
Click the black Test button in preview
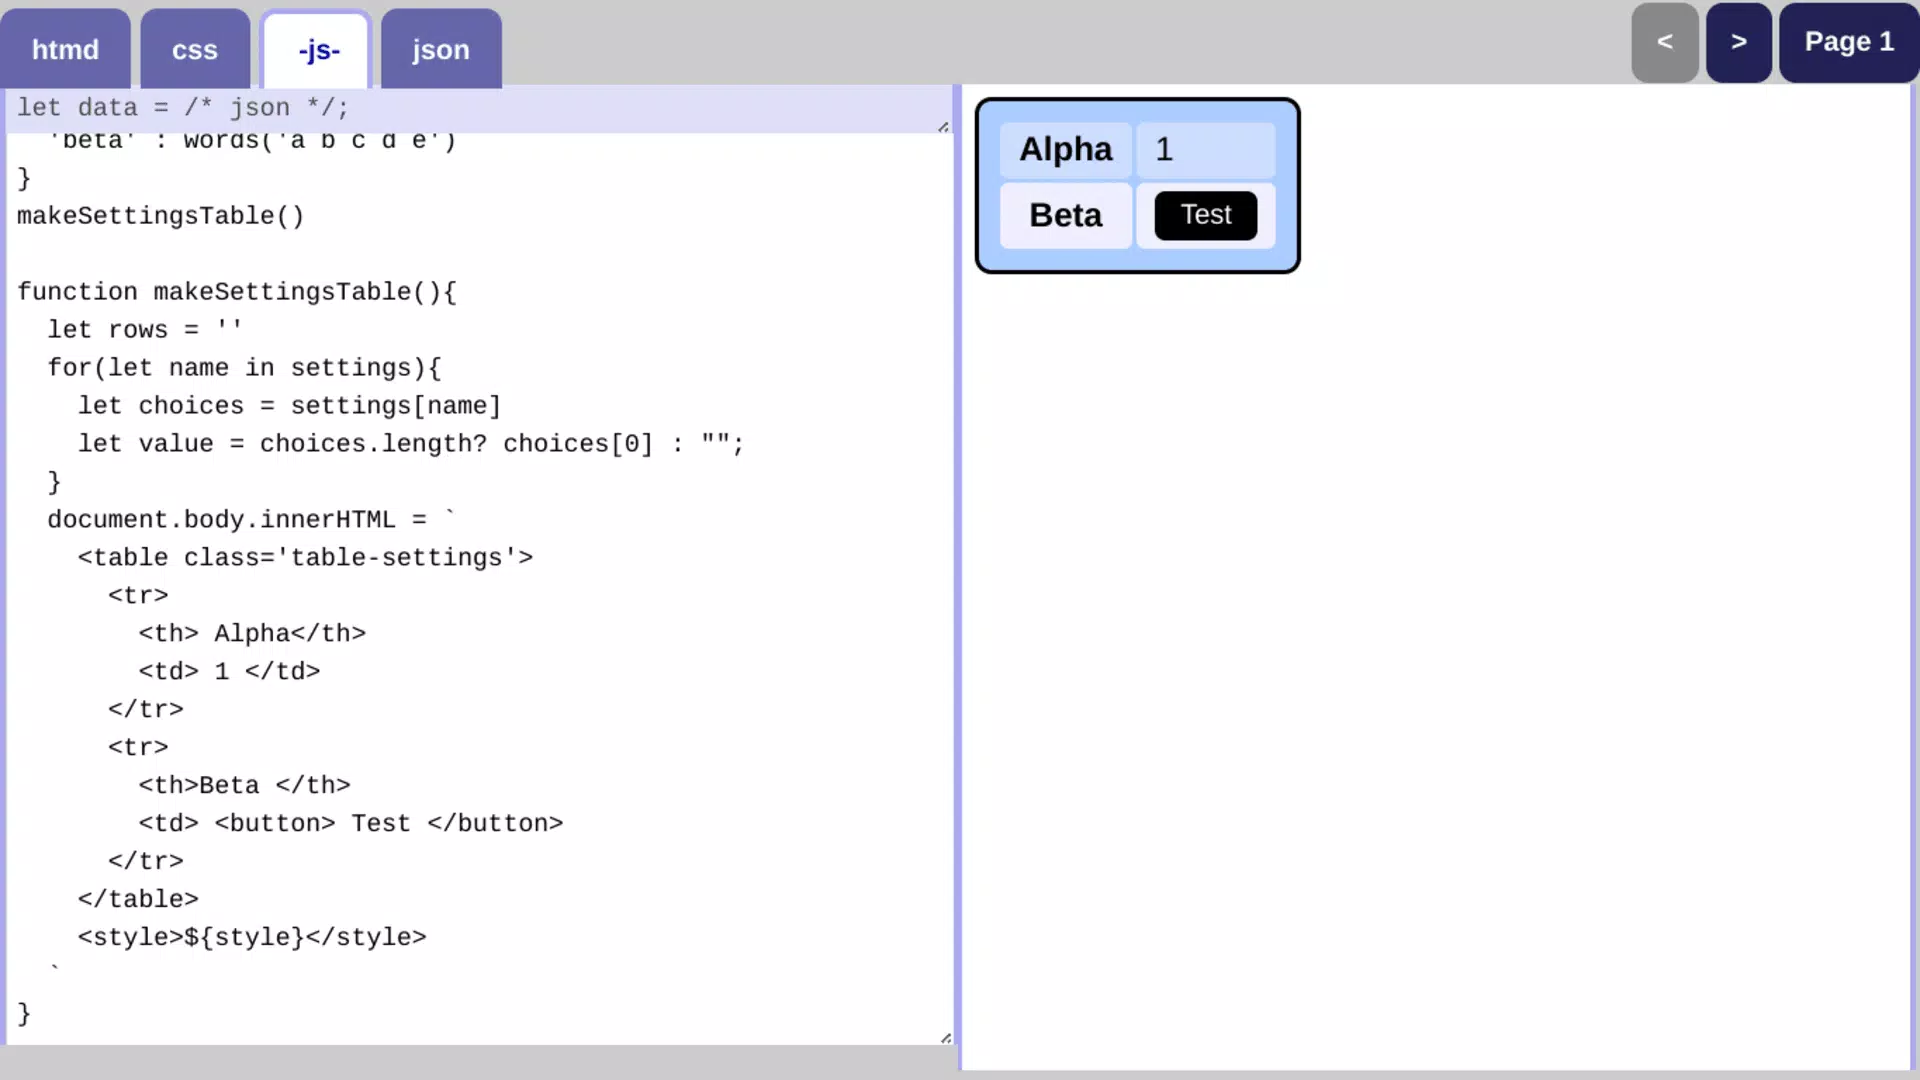point(1206,215)
